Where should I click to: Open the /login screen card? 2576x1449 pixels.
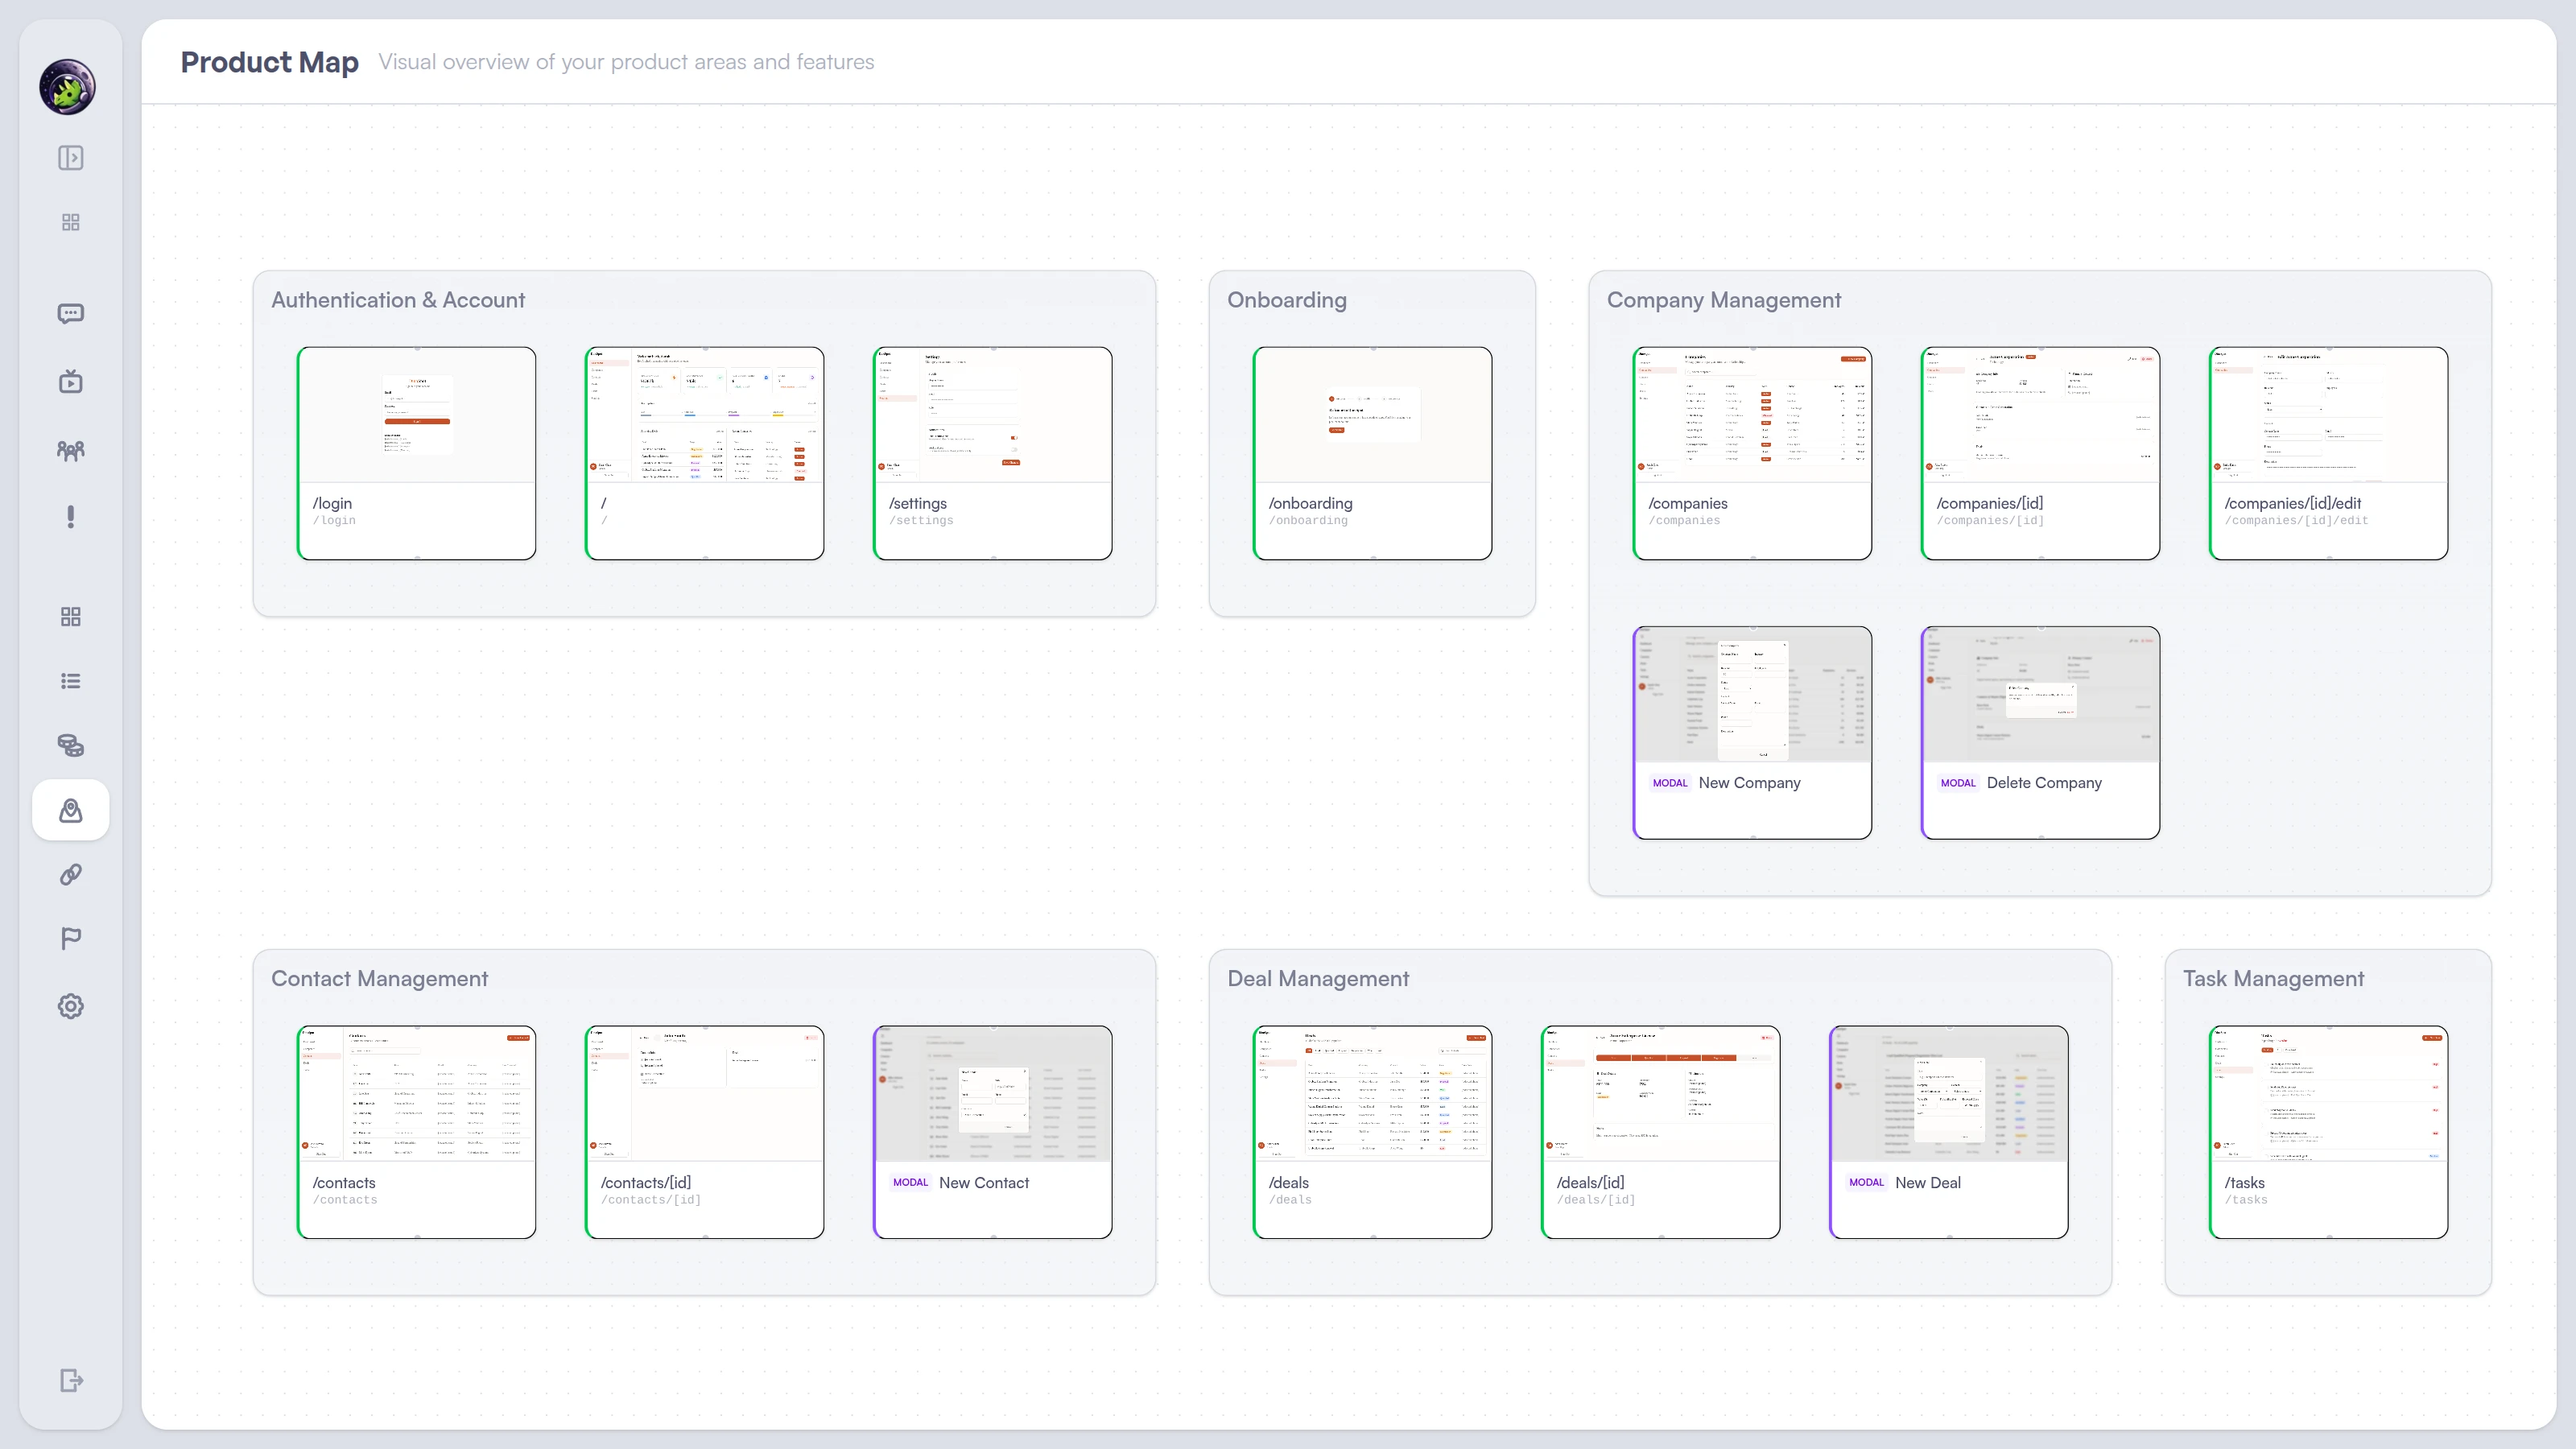[x=417, y=453]
